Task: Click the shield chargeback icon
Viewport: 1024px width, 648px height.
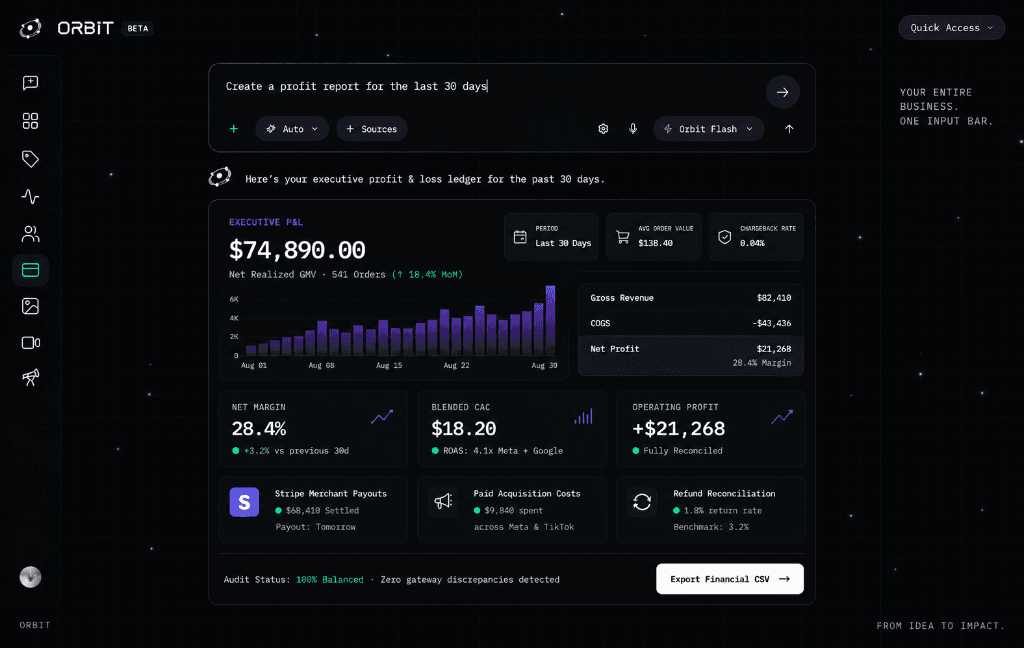Action: click(724, 237)
